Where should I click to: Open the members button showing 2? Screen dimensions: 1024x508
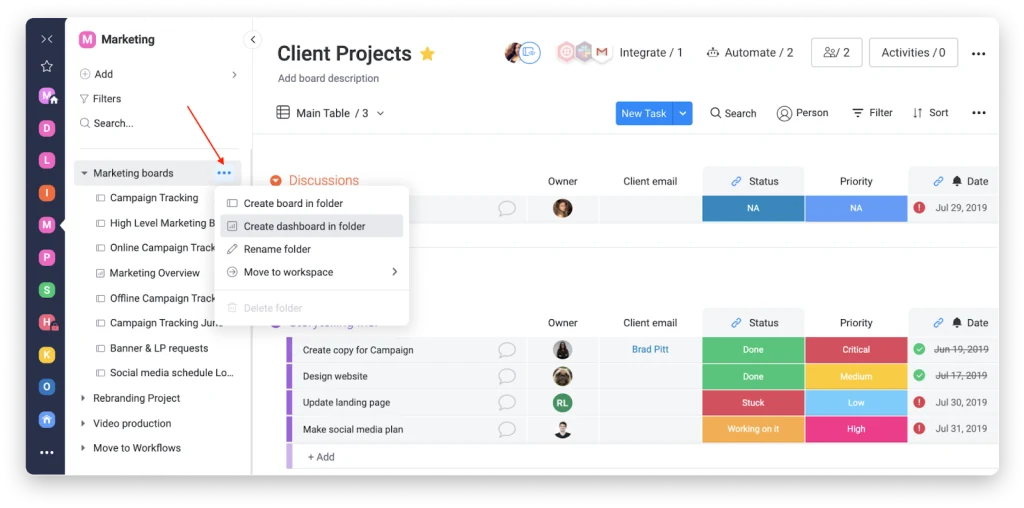[x=837, y=53]
